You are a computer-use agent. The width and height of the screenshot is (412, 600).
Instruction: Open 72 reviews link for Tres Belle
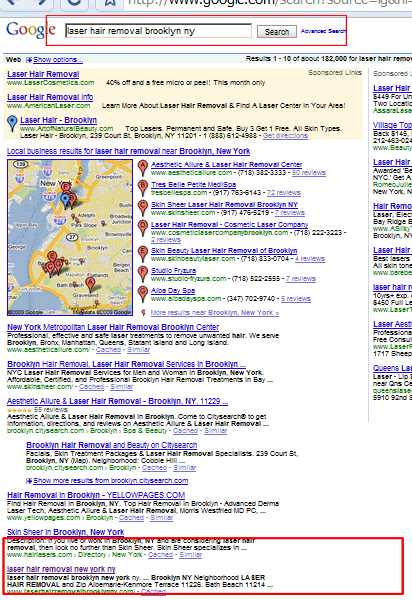[284, 193]
